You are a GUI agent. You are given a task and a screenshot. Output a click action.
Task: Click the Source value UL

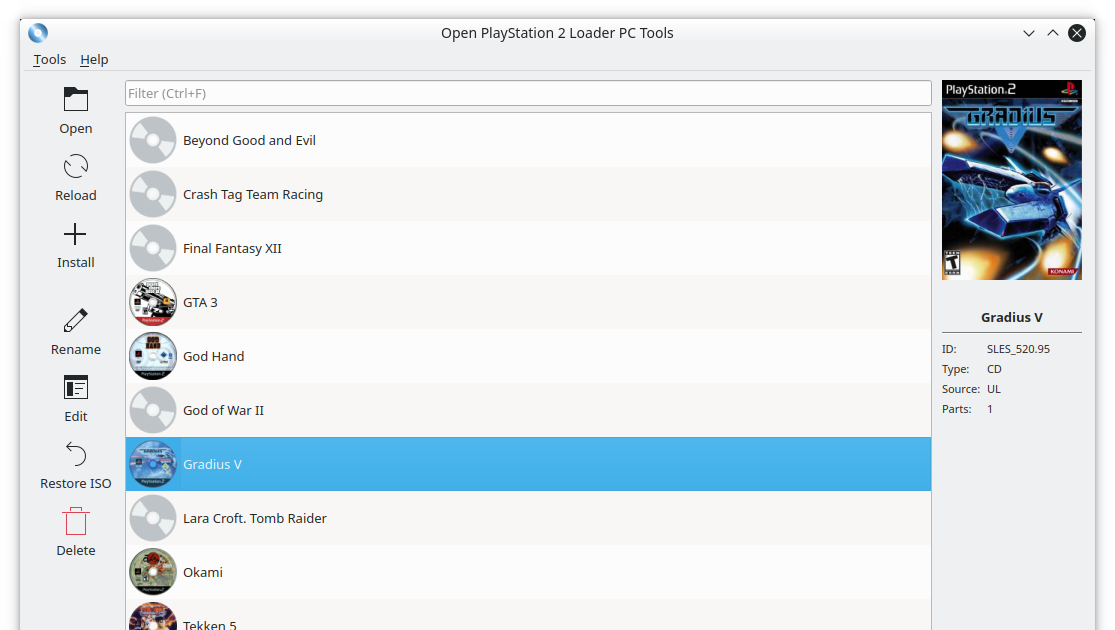pyautogui.click(x=993, y=389)
